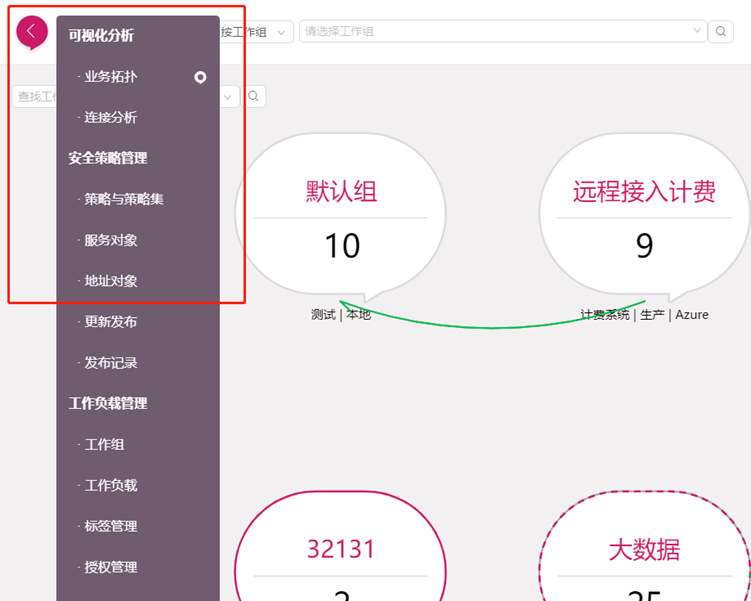Open the 连接分析 menu item

pos(111,118)
